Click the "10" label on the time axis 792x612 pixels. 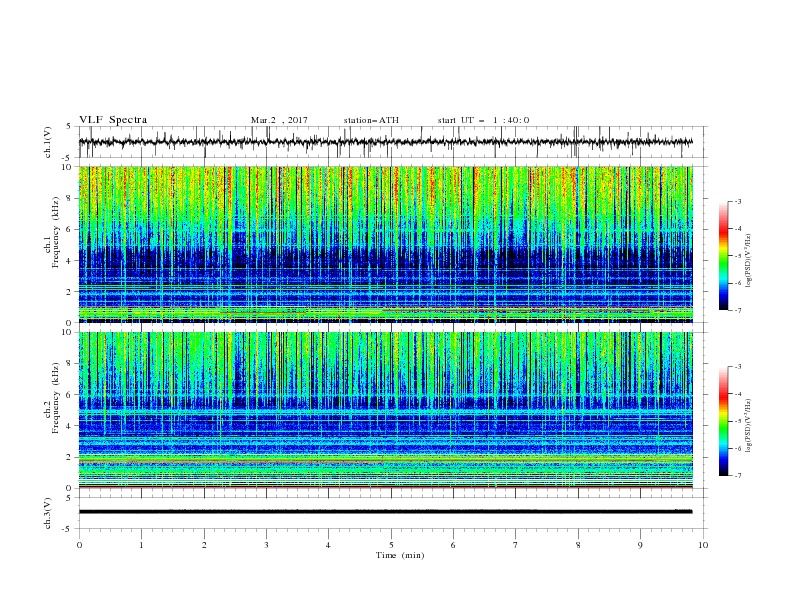point(703,545)
